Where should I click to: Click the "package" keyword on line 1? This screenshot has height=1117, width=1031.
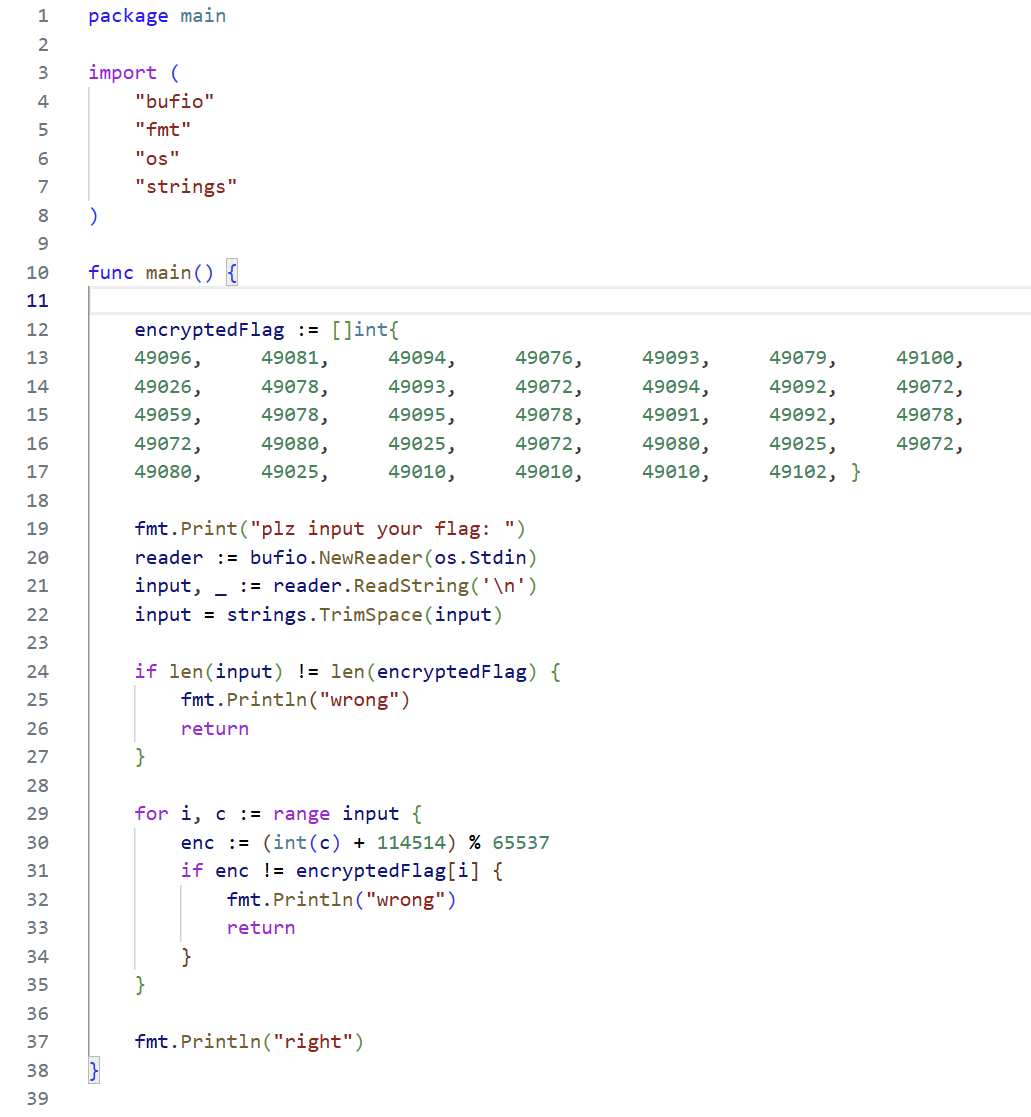[x=128, y=16]
